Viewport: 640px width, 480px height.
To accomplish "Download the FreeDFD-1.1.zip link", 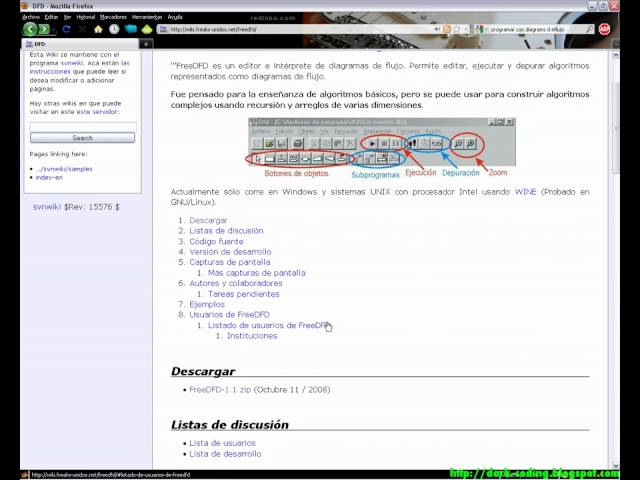I will coord(220,390).
